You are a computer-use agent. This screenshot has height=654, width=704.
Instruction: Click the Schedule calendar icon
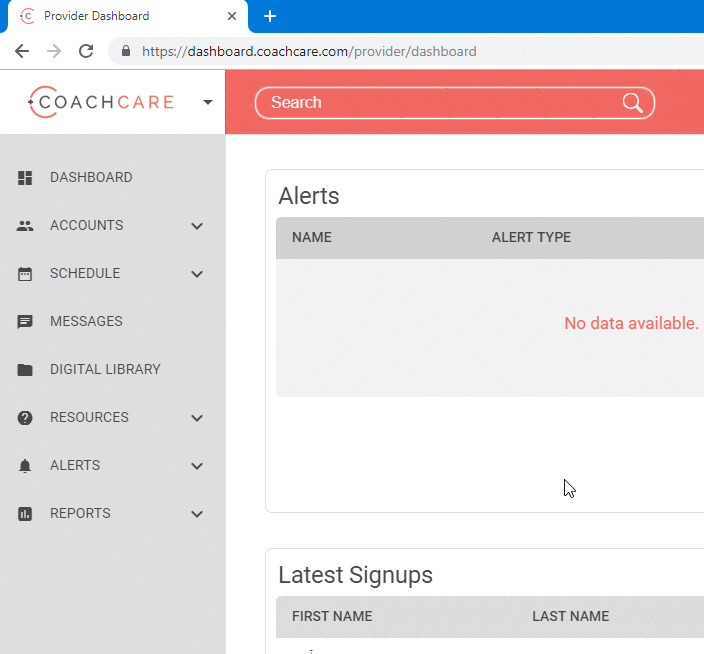tap(25, 274)
